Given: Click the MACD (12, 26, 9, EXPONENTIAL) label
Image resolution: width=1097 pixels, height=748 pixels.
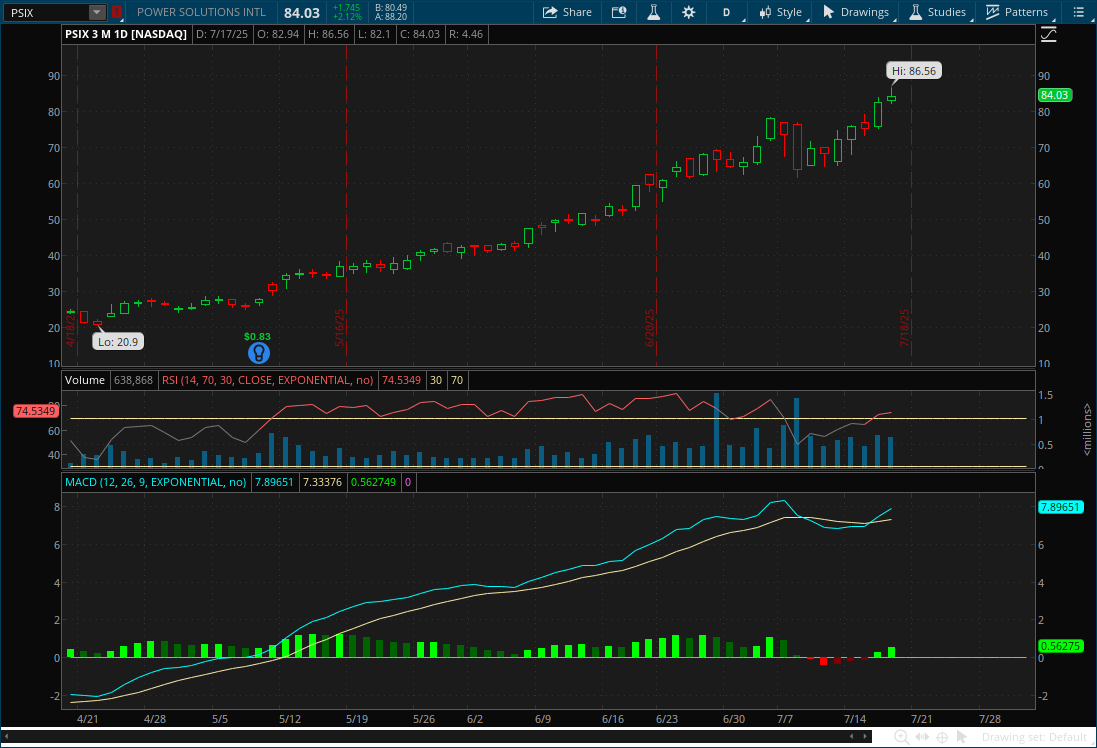Looking at the screenshot, I should click(x=155, y=482).
